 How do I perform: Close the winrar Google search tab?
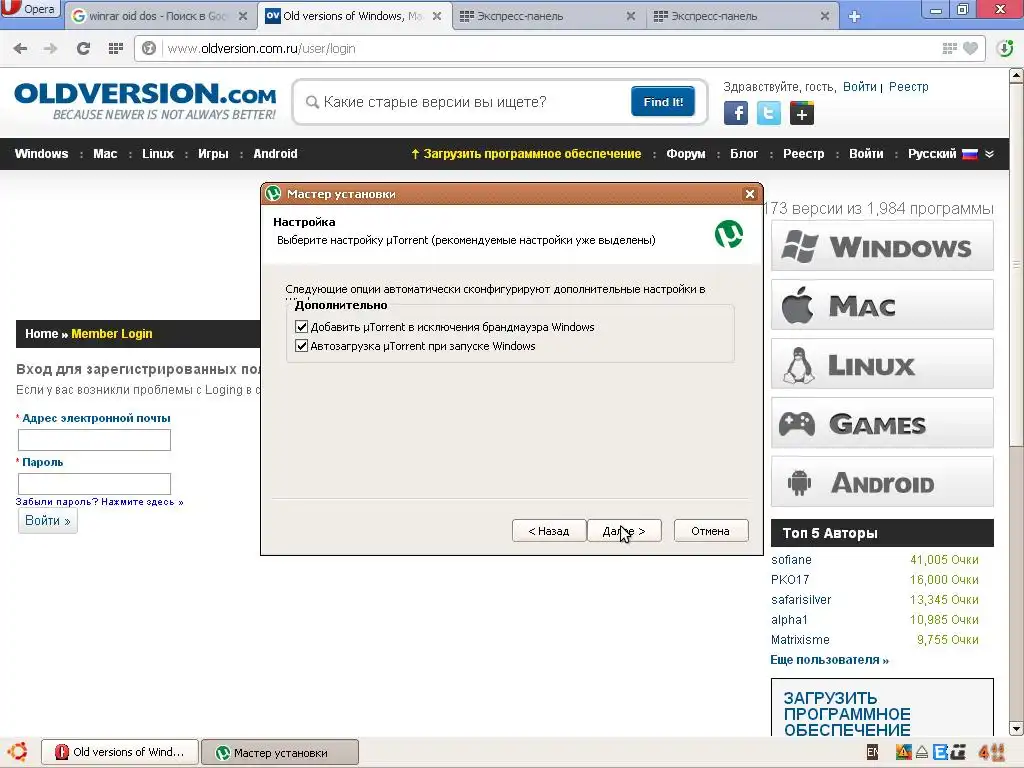coord(242,16)
